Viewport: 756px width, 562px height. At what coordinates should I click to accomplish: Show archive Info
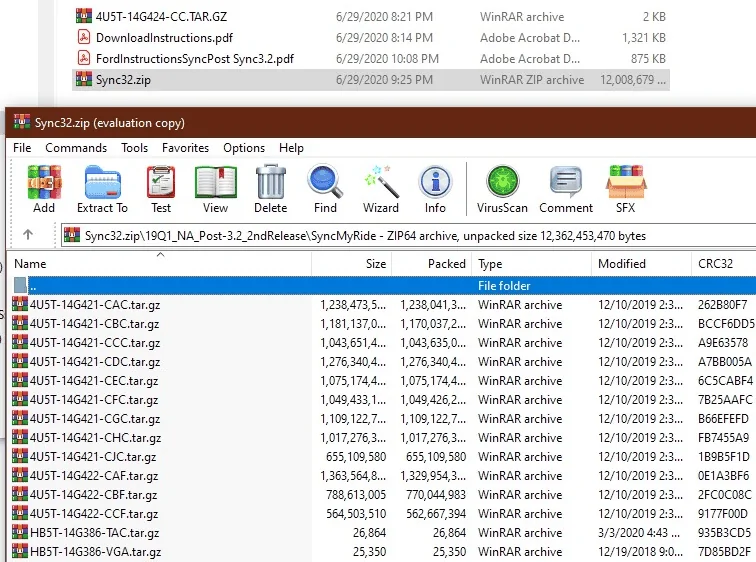tap(435, 182)
